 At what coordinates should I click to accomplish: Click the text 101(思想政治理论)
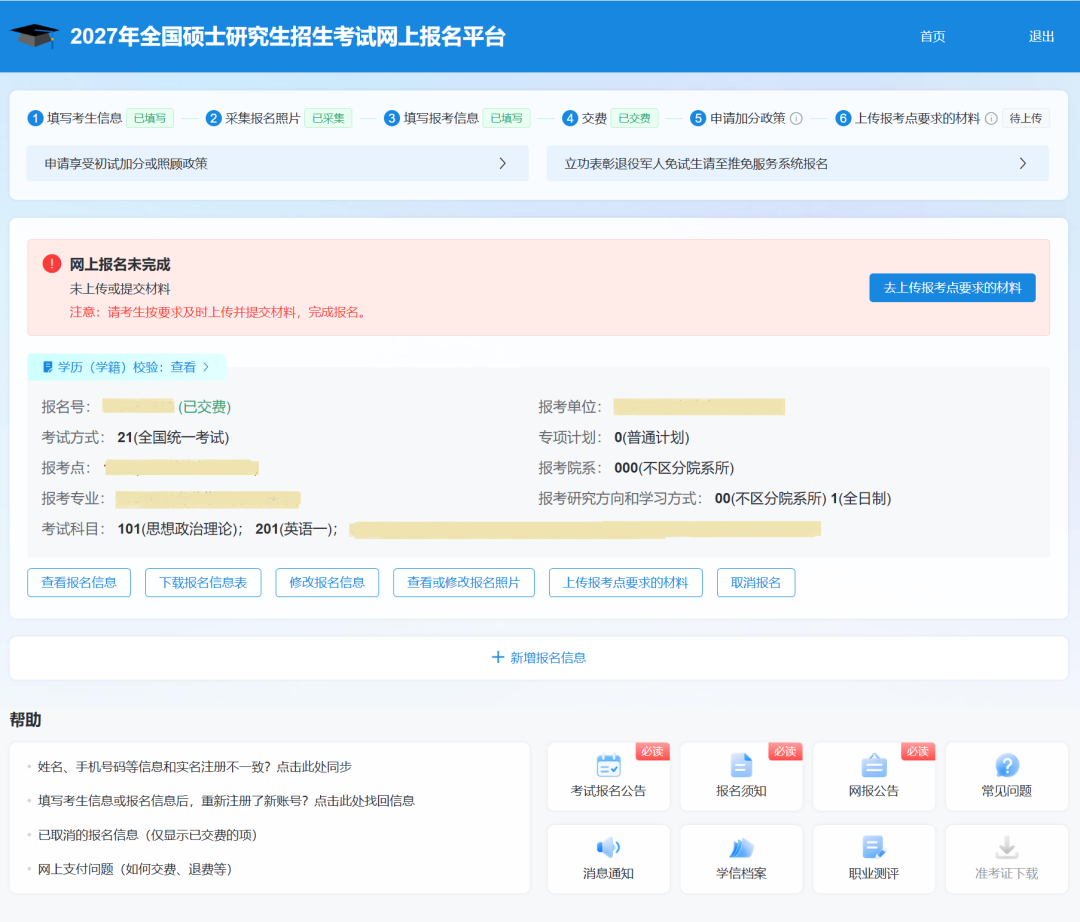point(179,529)
